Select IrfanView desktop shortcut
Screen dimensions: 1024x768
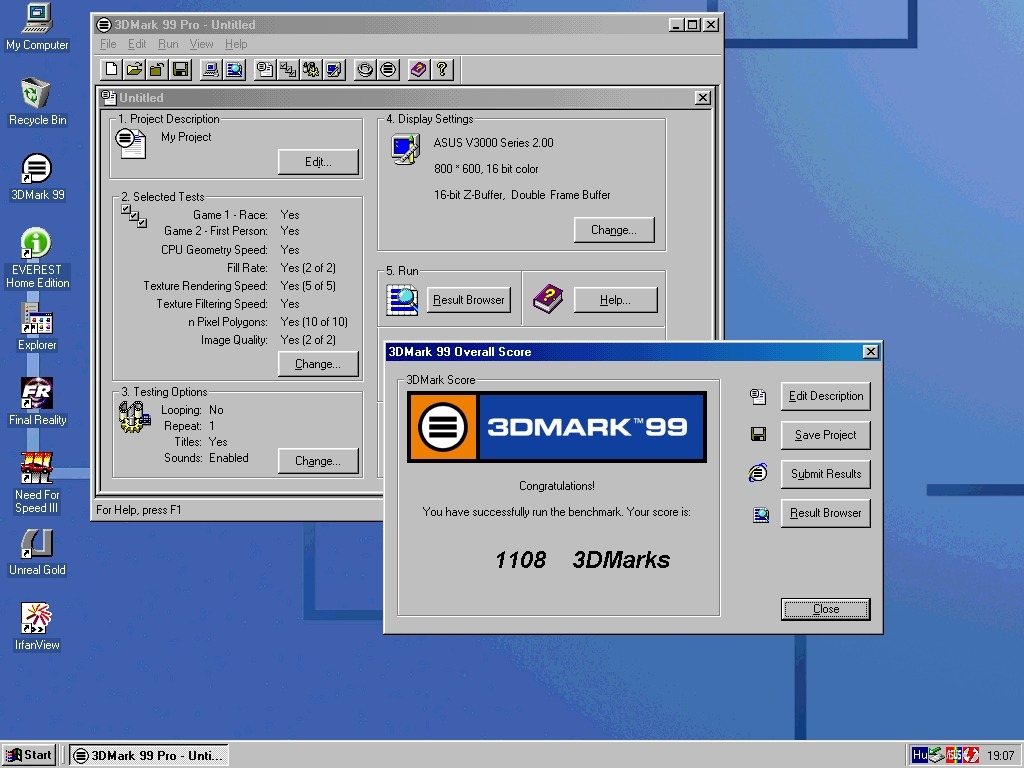click(37, 628)
